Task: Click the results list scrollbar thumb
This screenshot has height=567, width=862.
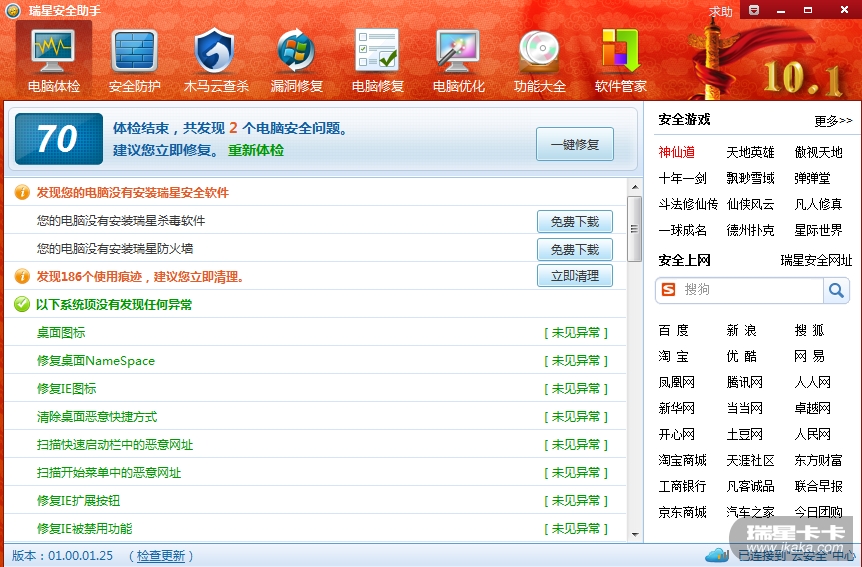Action: point(634,229)
